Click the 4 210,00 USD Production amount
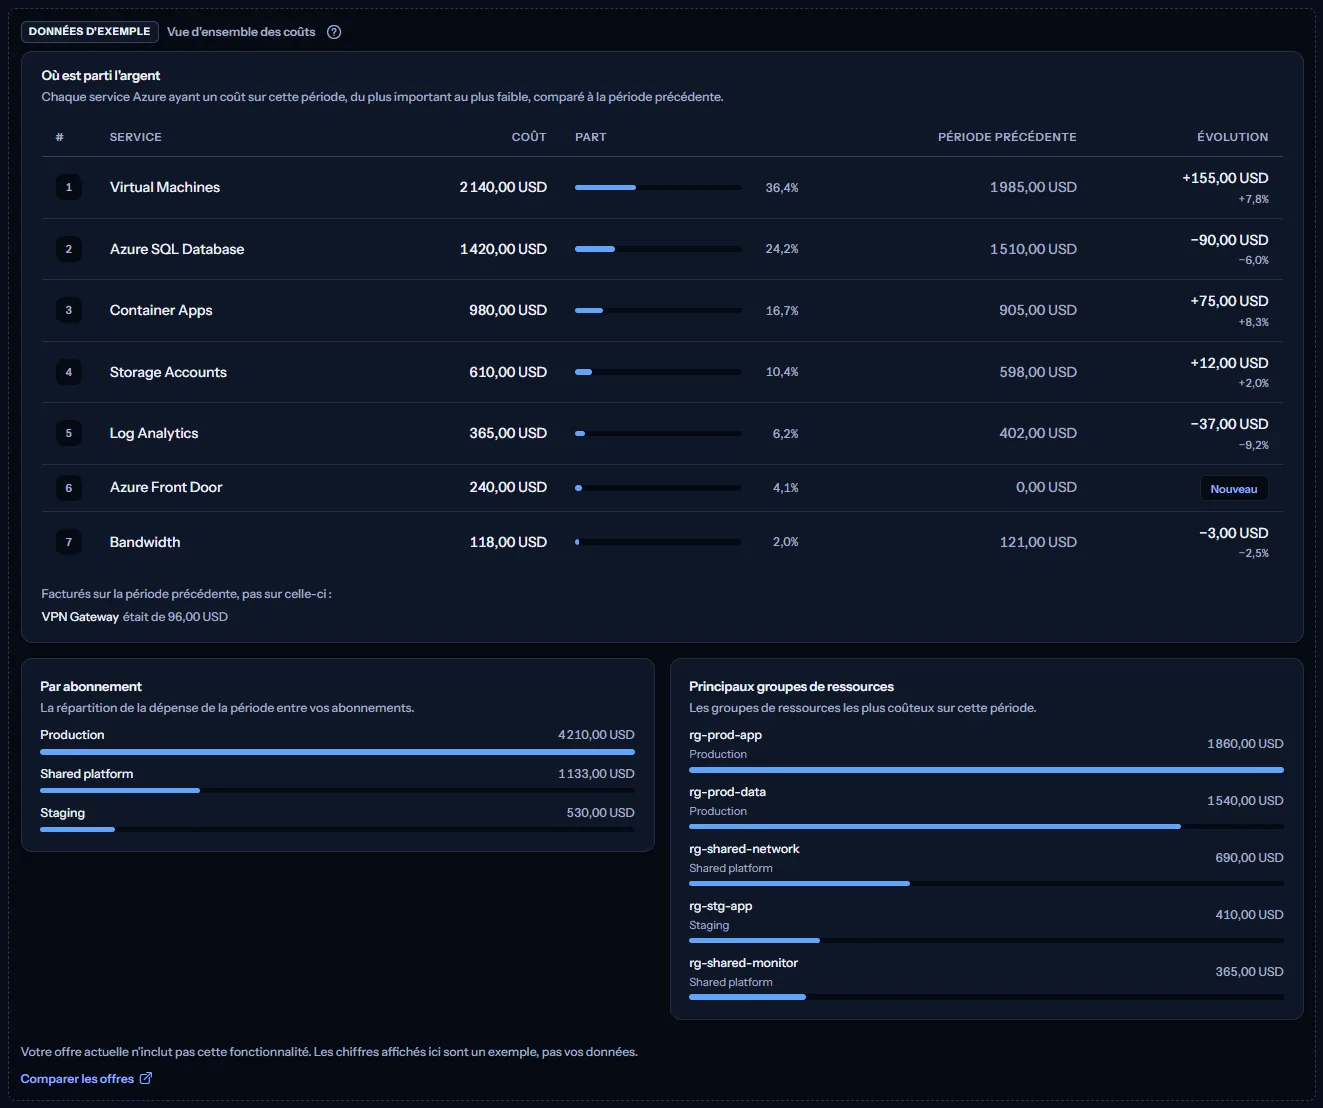The width and height of the screenshot is (1323, 1108). (596, 735)
